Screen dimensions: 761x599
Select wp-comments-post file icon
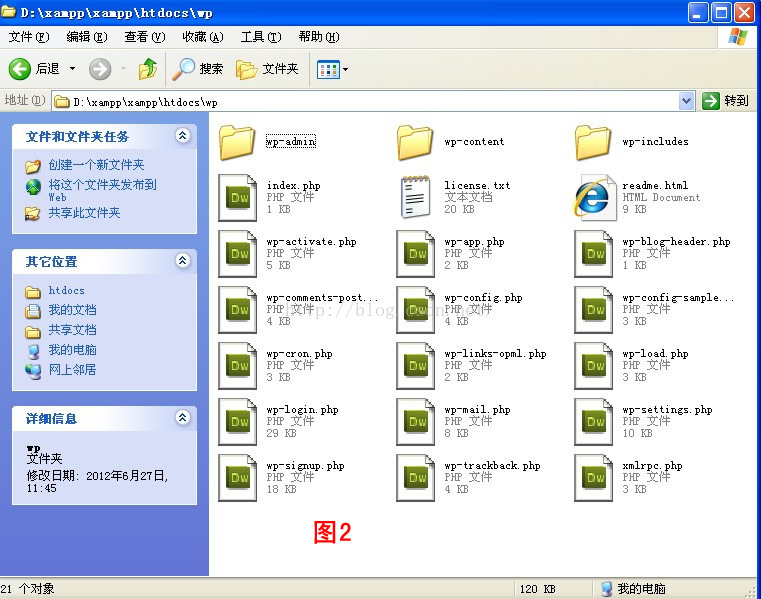(237, 310)
